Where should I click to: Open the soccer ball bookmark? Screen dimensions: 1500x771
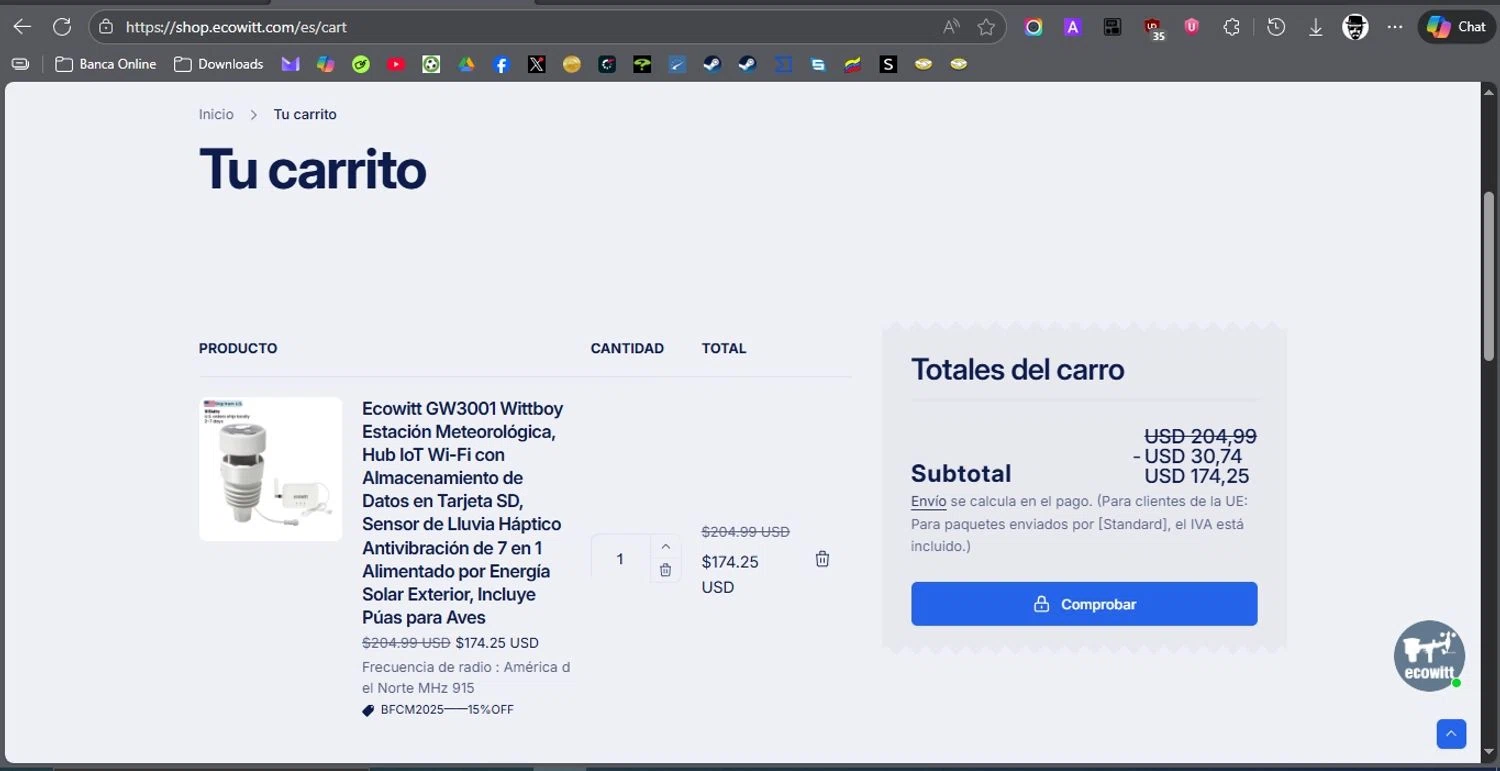[x=431, y=64]
